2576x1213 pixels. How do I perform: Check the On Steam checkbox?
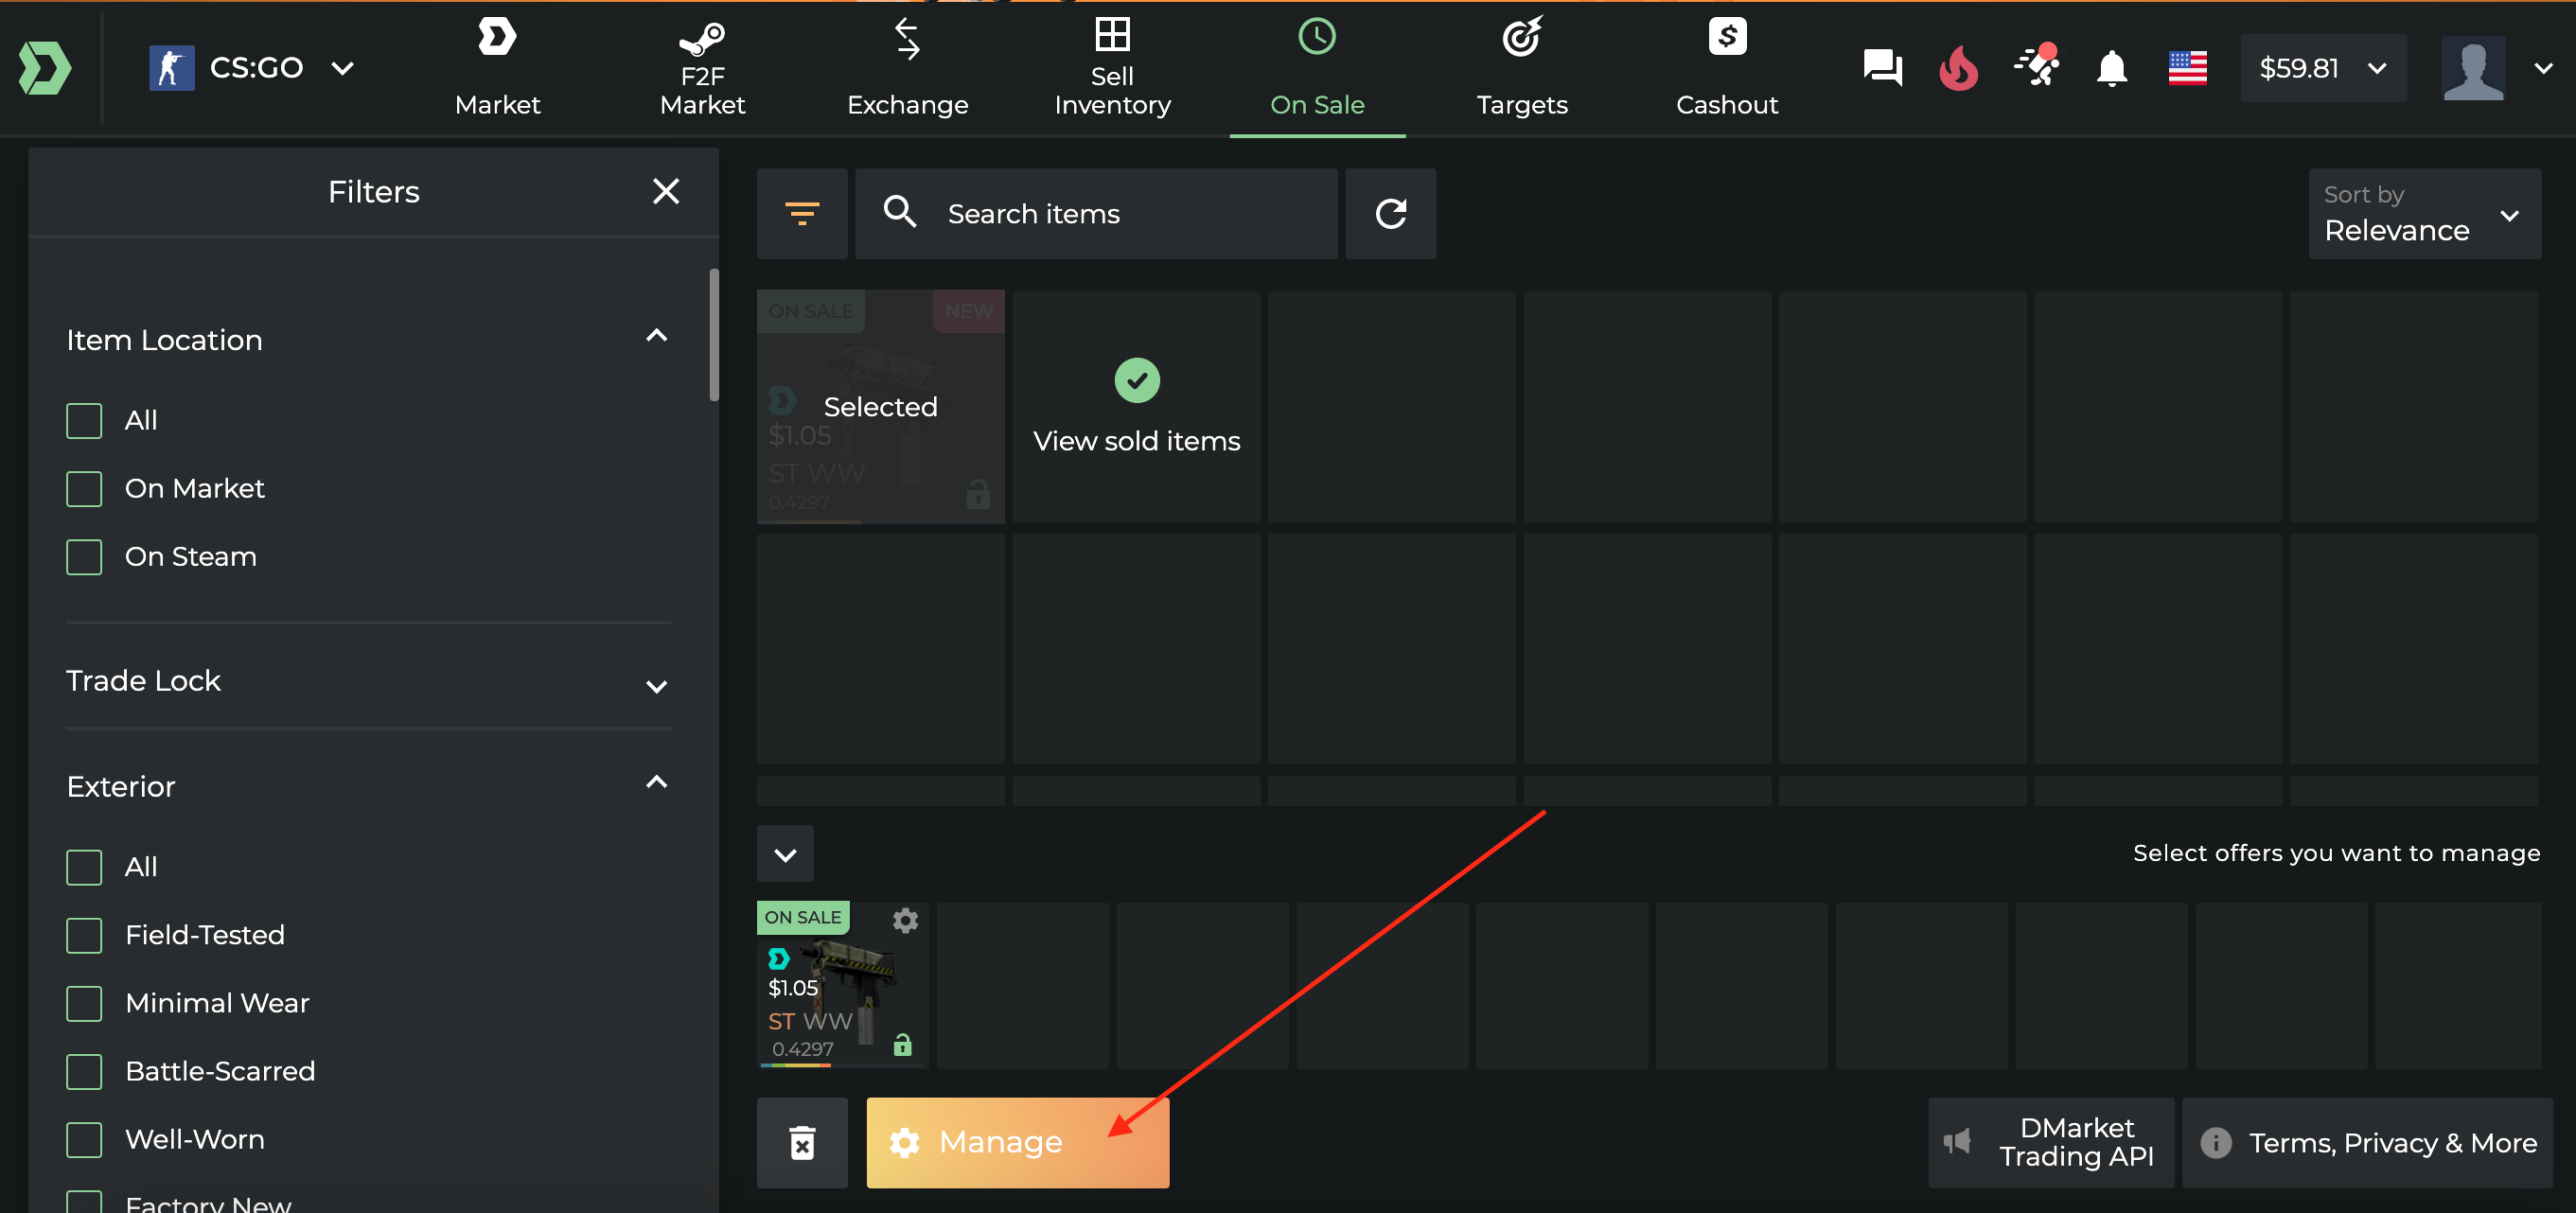pos(84,557)
